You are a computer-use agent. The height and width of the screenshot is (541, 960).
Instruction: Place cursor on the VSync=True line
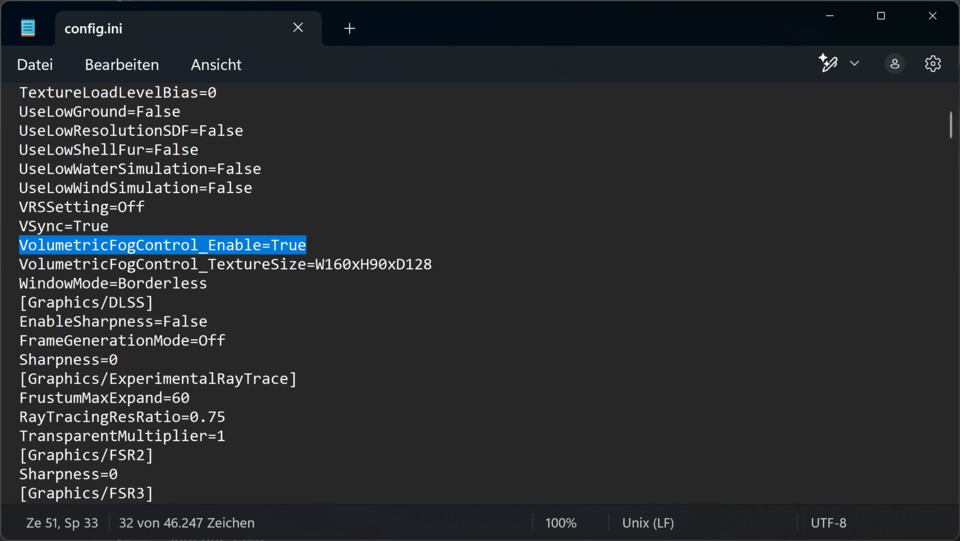coord(64,226)
